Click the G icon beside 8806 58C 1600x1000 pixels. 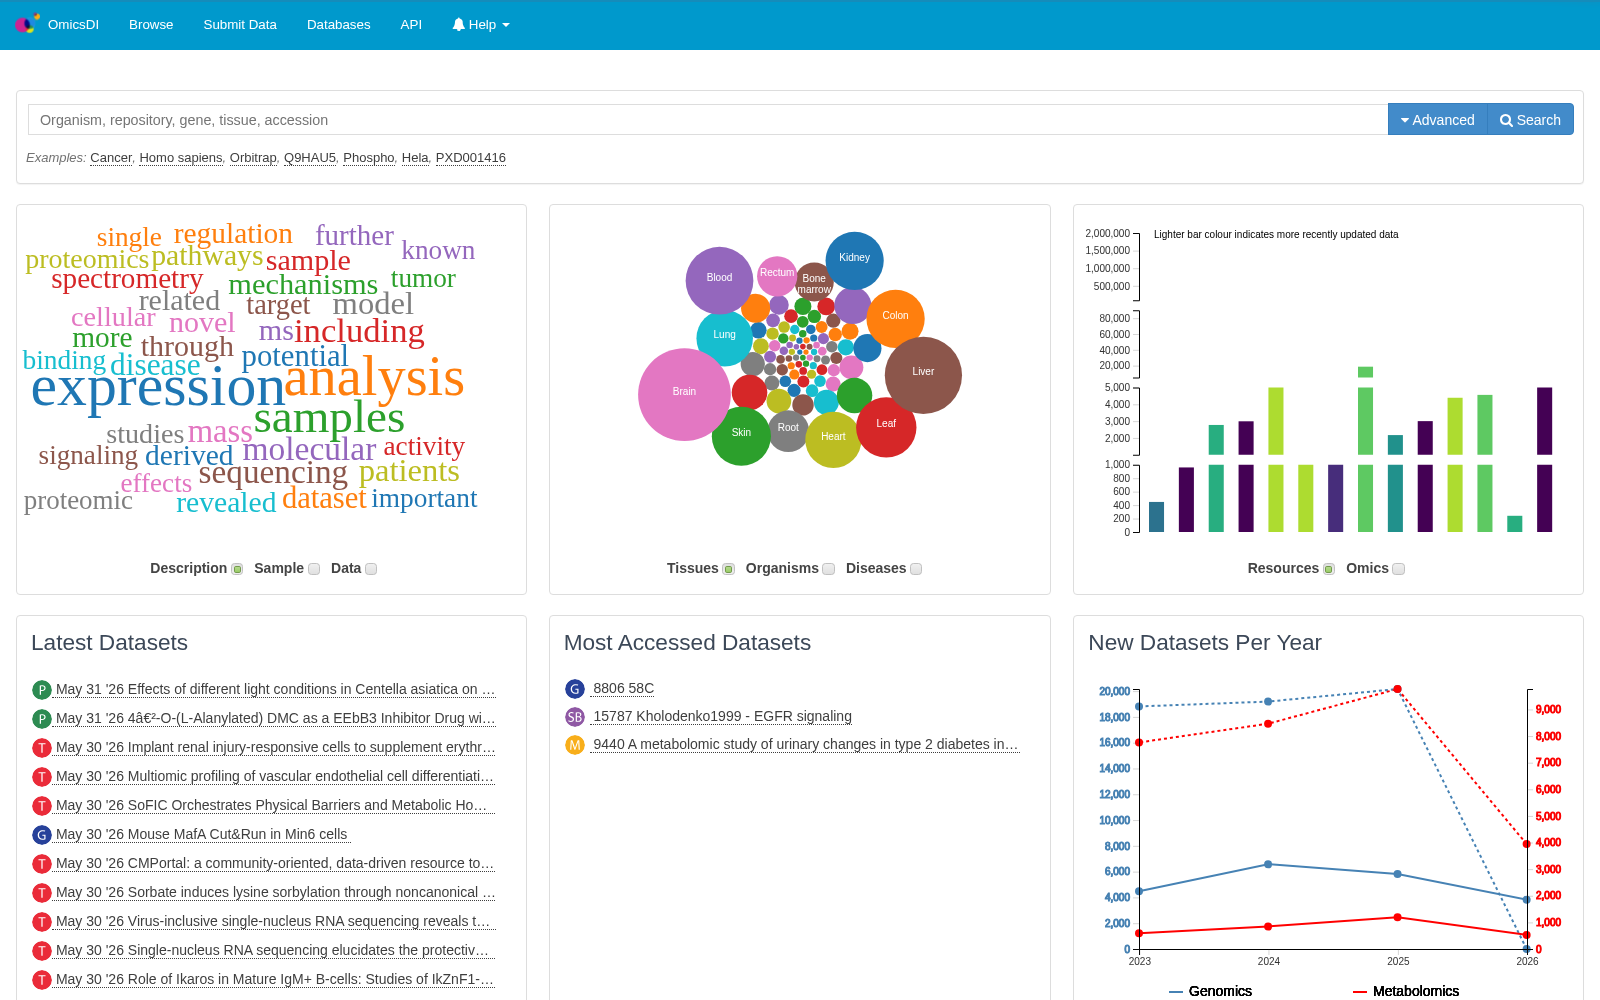coord(575,689)
